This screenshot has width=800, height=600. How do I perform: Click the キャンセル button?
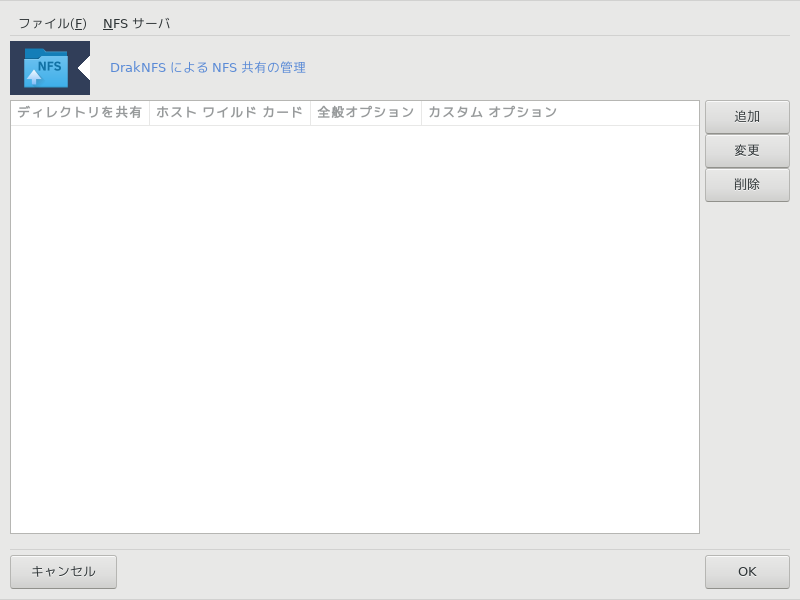coord(63,571)
